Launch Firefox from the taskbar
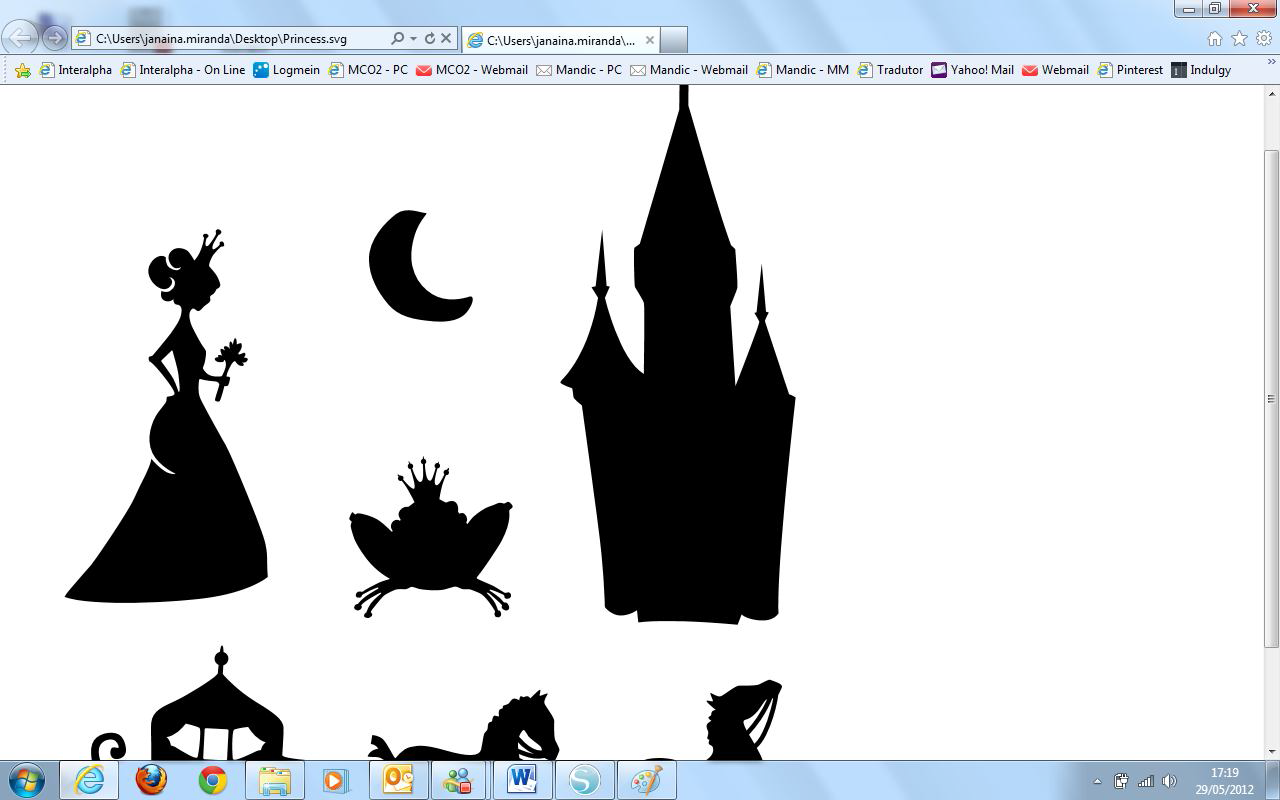The height and width of the screenshot is (800, 1280). [151, 780]
